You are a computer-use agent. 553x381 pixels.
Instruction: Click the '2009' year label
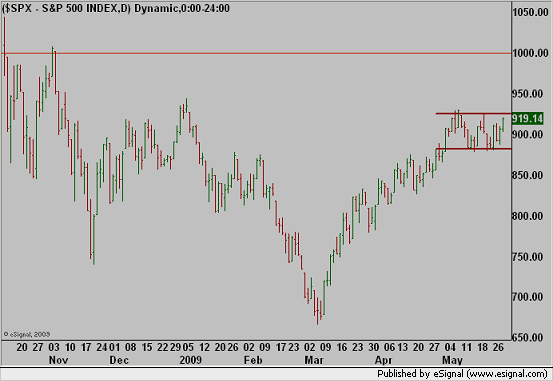pyautogui.click(x=190, y=360)
